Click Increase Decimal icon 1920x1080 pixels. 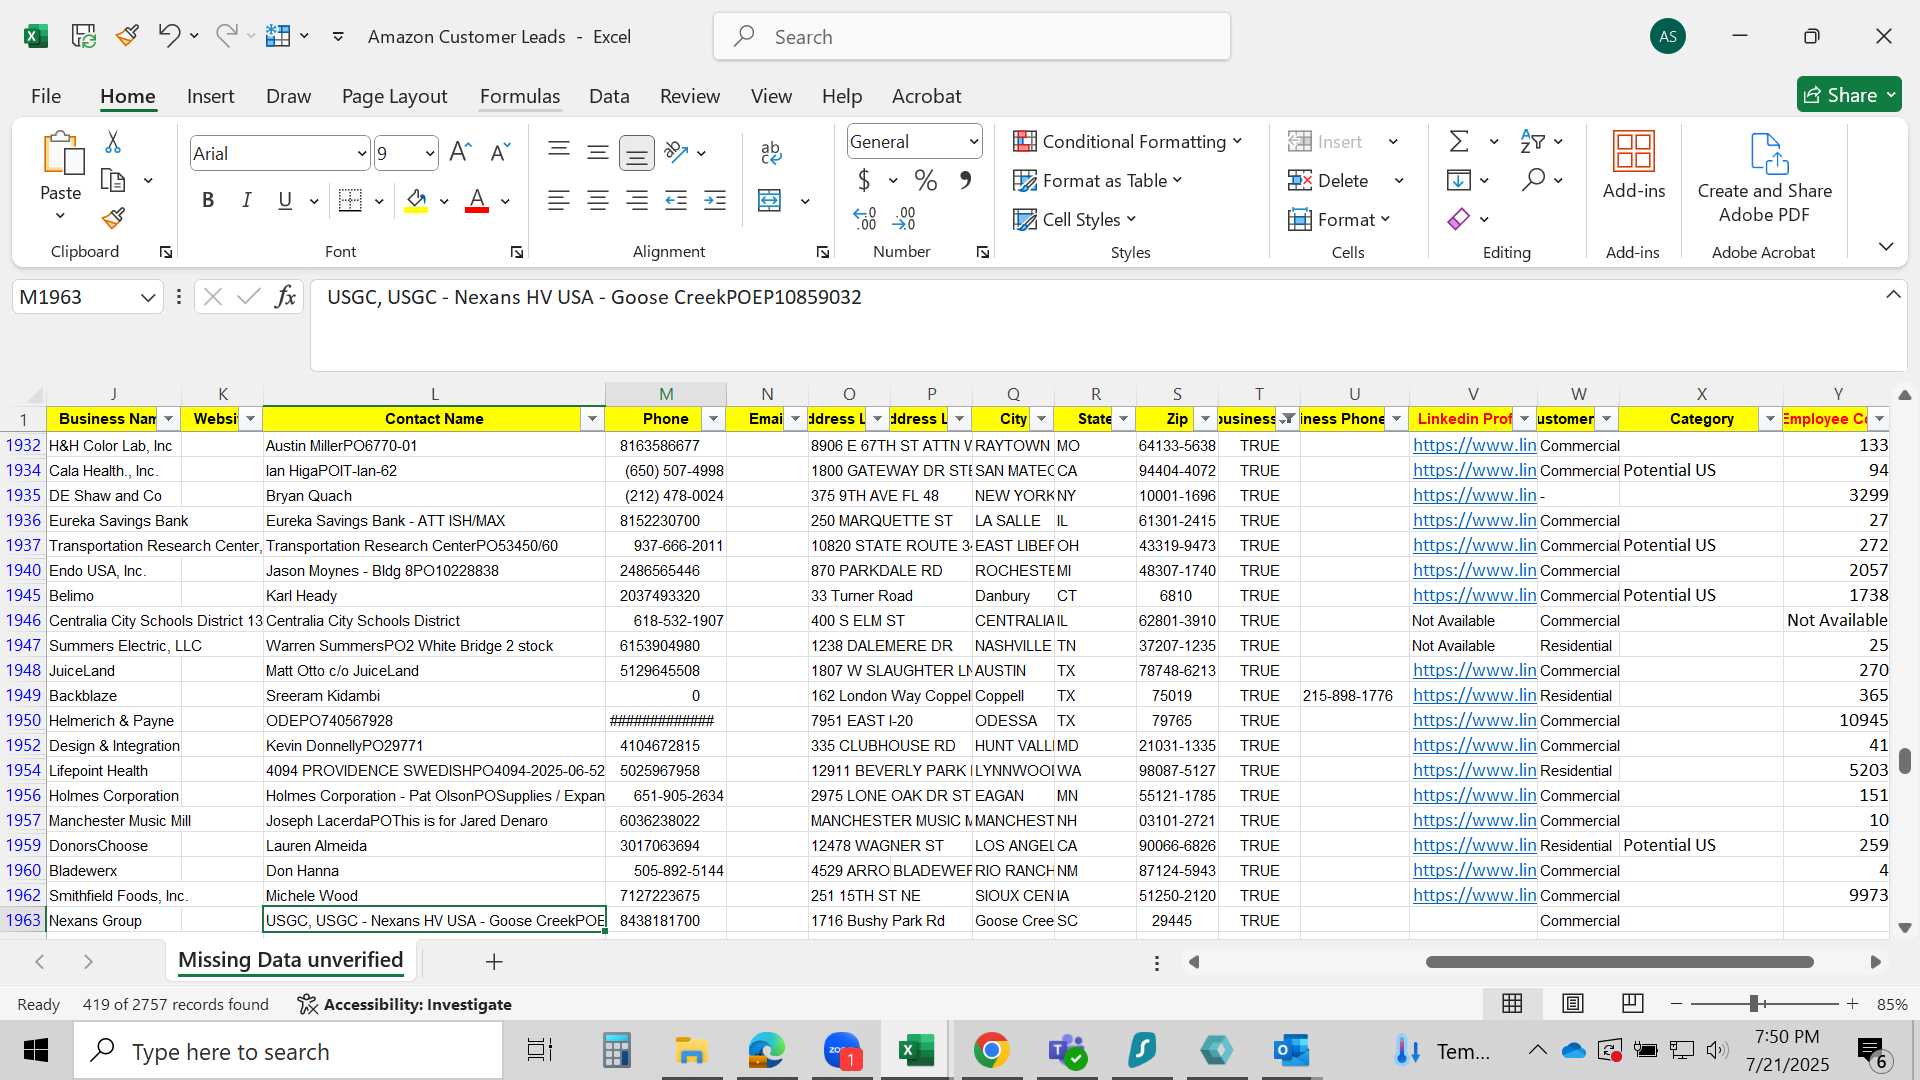click(x=865, y=218)
